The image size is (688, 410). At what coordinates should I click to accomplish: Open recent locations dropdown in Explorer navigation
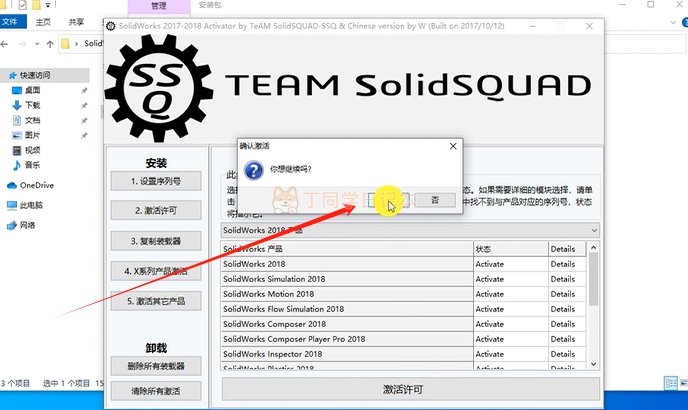pyautogui.click(x=37, y=44)
